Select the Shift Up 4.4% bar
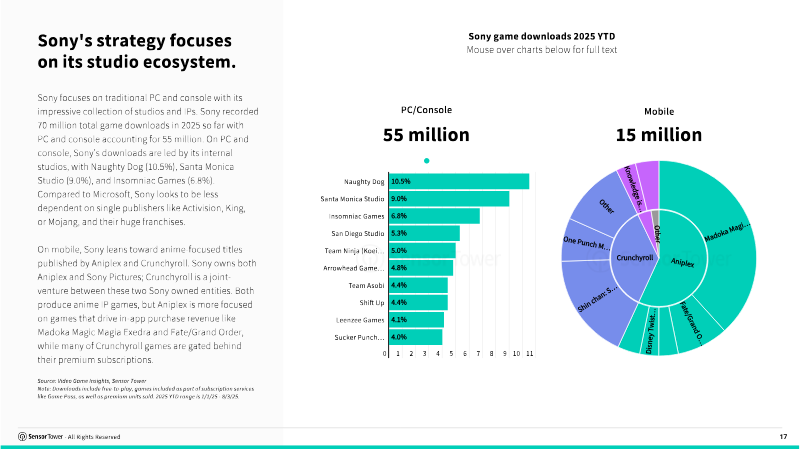800x449 pixels. click(x=418, y=303)
